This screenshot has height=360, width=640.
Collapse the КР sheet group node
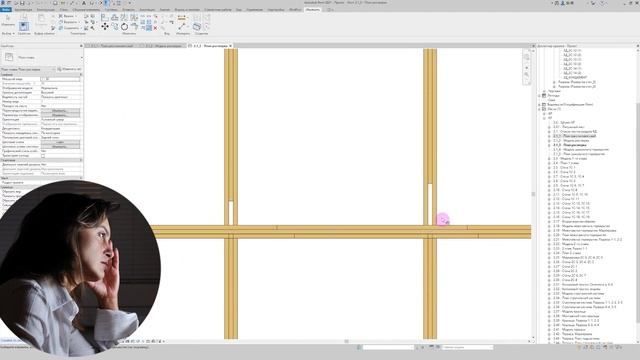click(544, 118)
